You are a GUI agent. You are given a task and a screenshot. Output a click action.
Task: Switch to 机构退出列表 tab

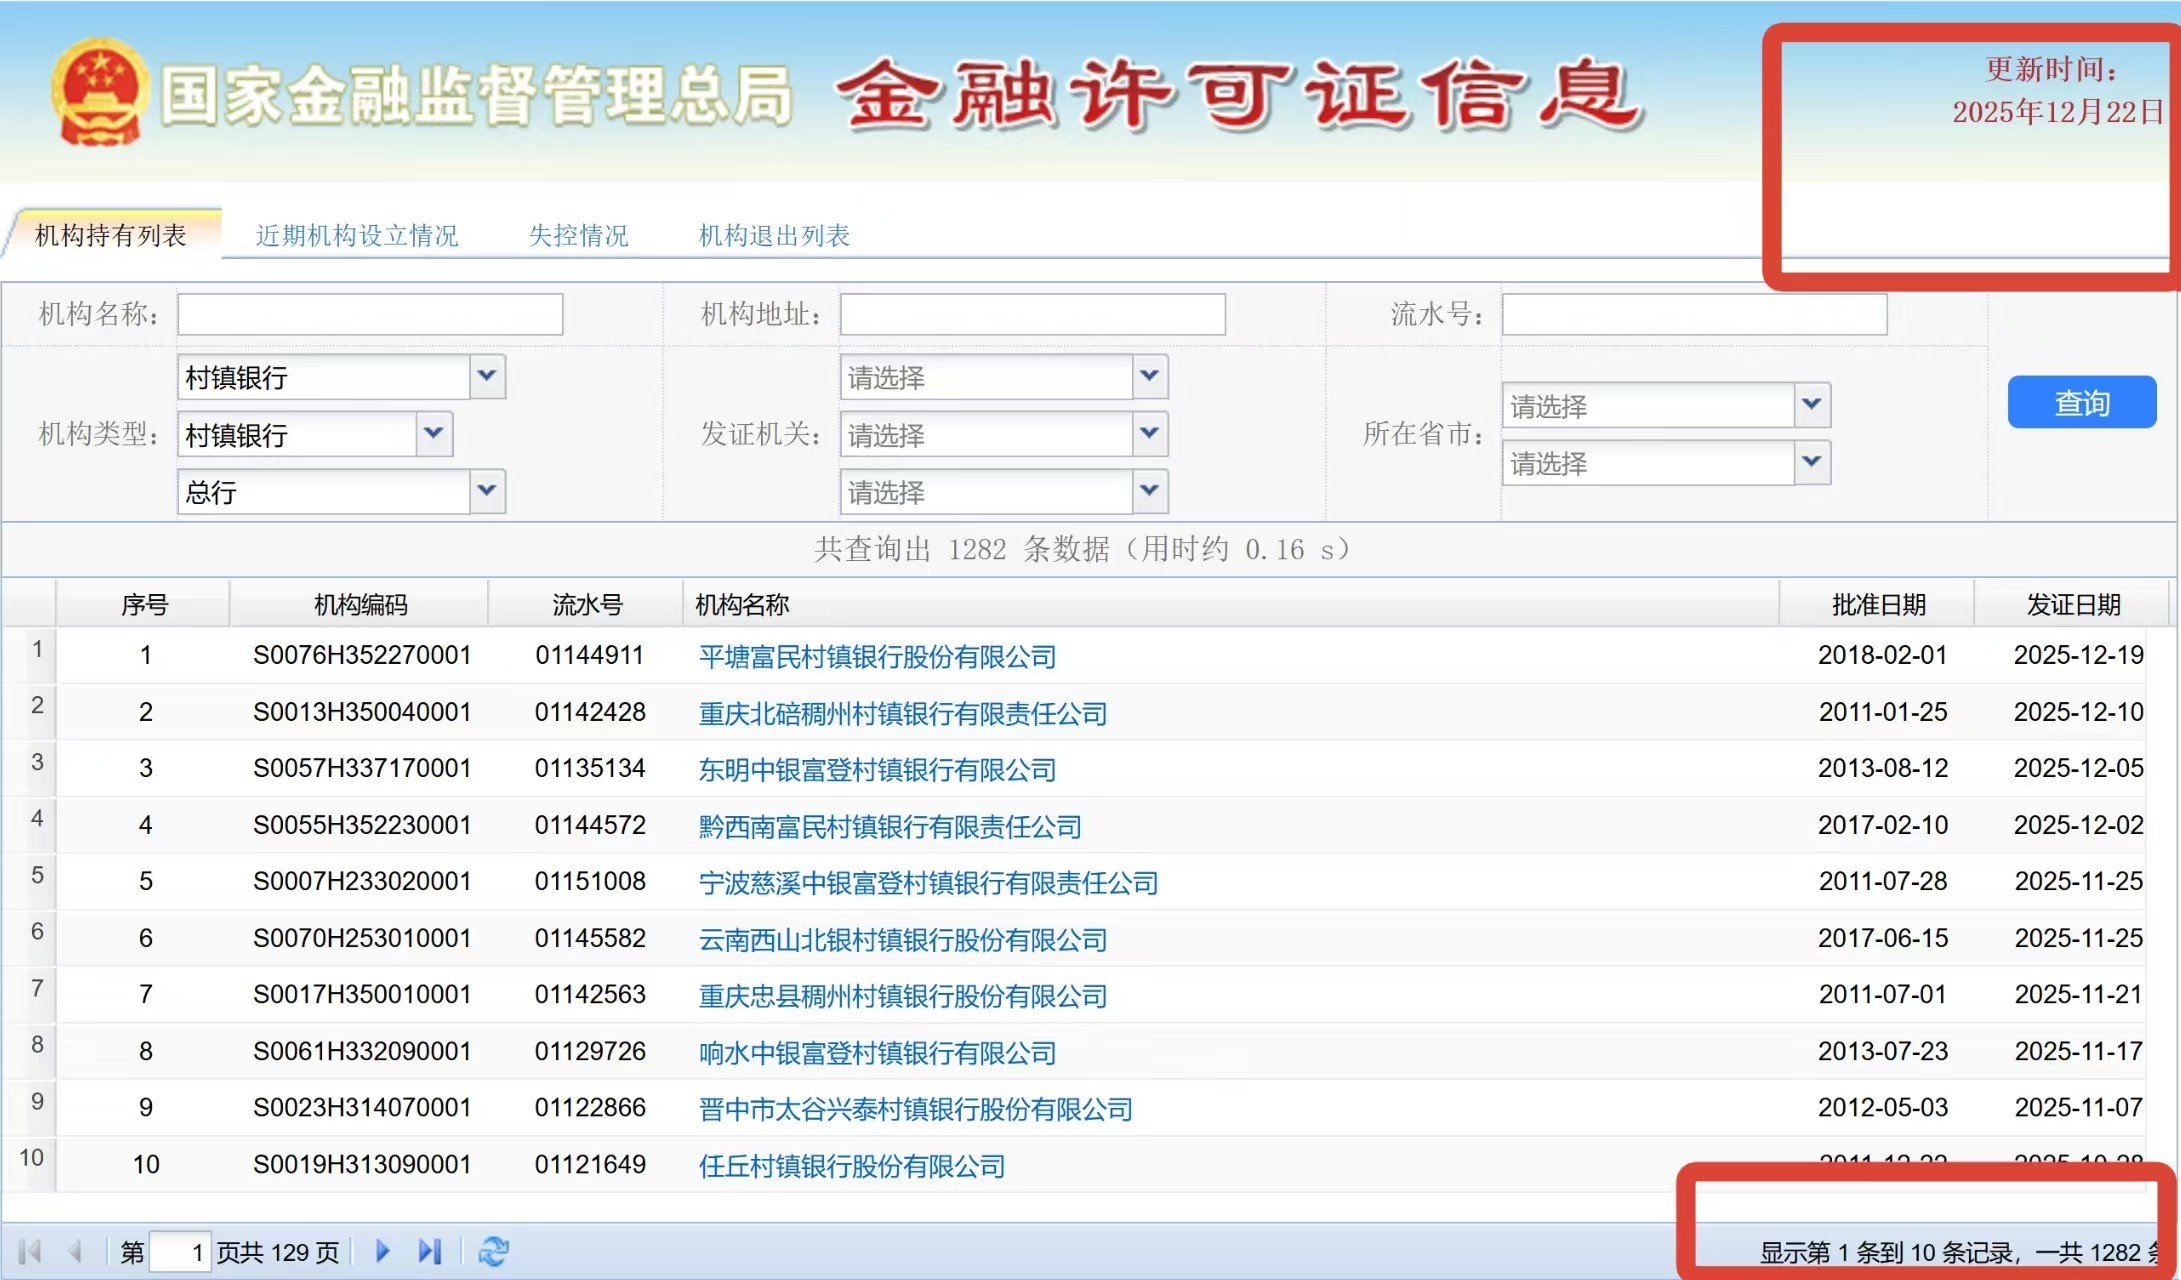coord(774,236)
